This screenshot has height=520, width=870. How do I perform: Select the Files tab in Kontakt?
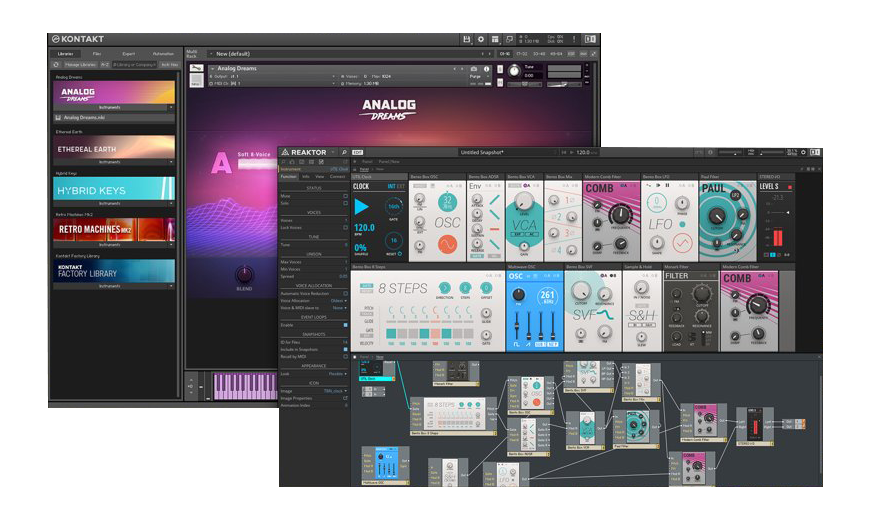[97, 54]
